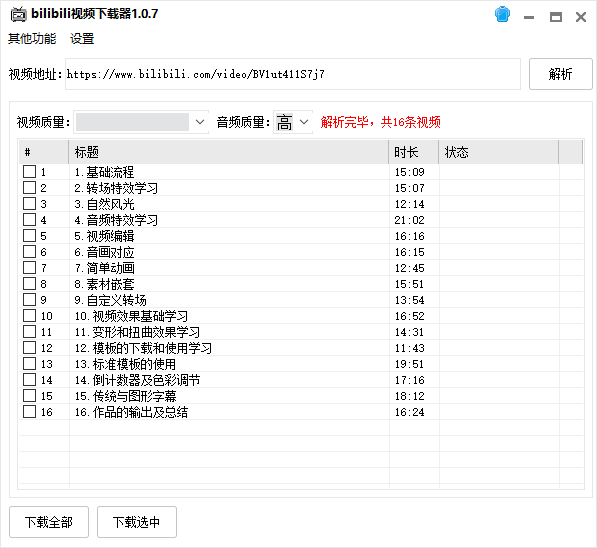Maximize the downloader window
Screen dimensions: 597x548
[x=555, y=17]
